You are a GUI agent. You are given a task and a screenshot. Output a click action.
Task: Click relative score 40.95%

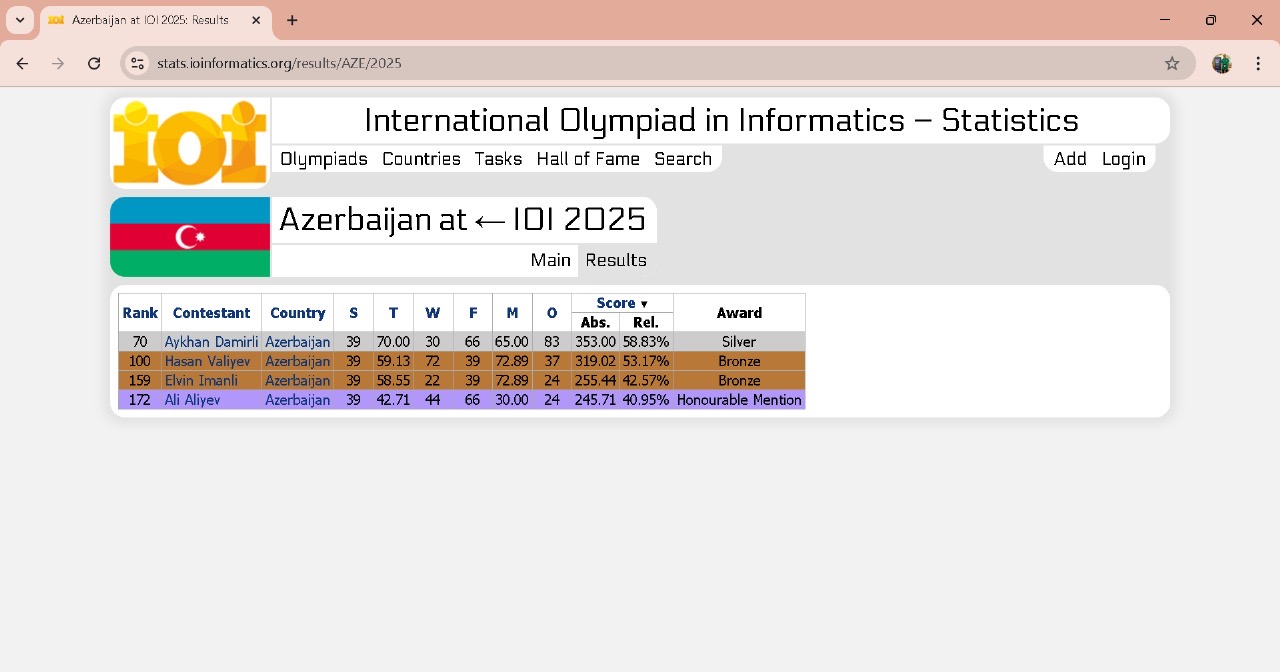pyautogui.click(x=646, y=400)
